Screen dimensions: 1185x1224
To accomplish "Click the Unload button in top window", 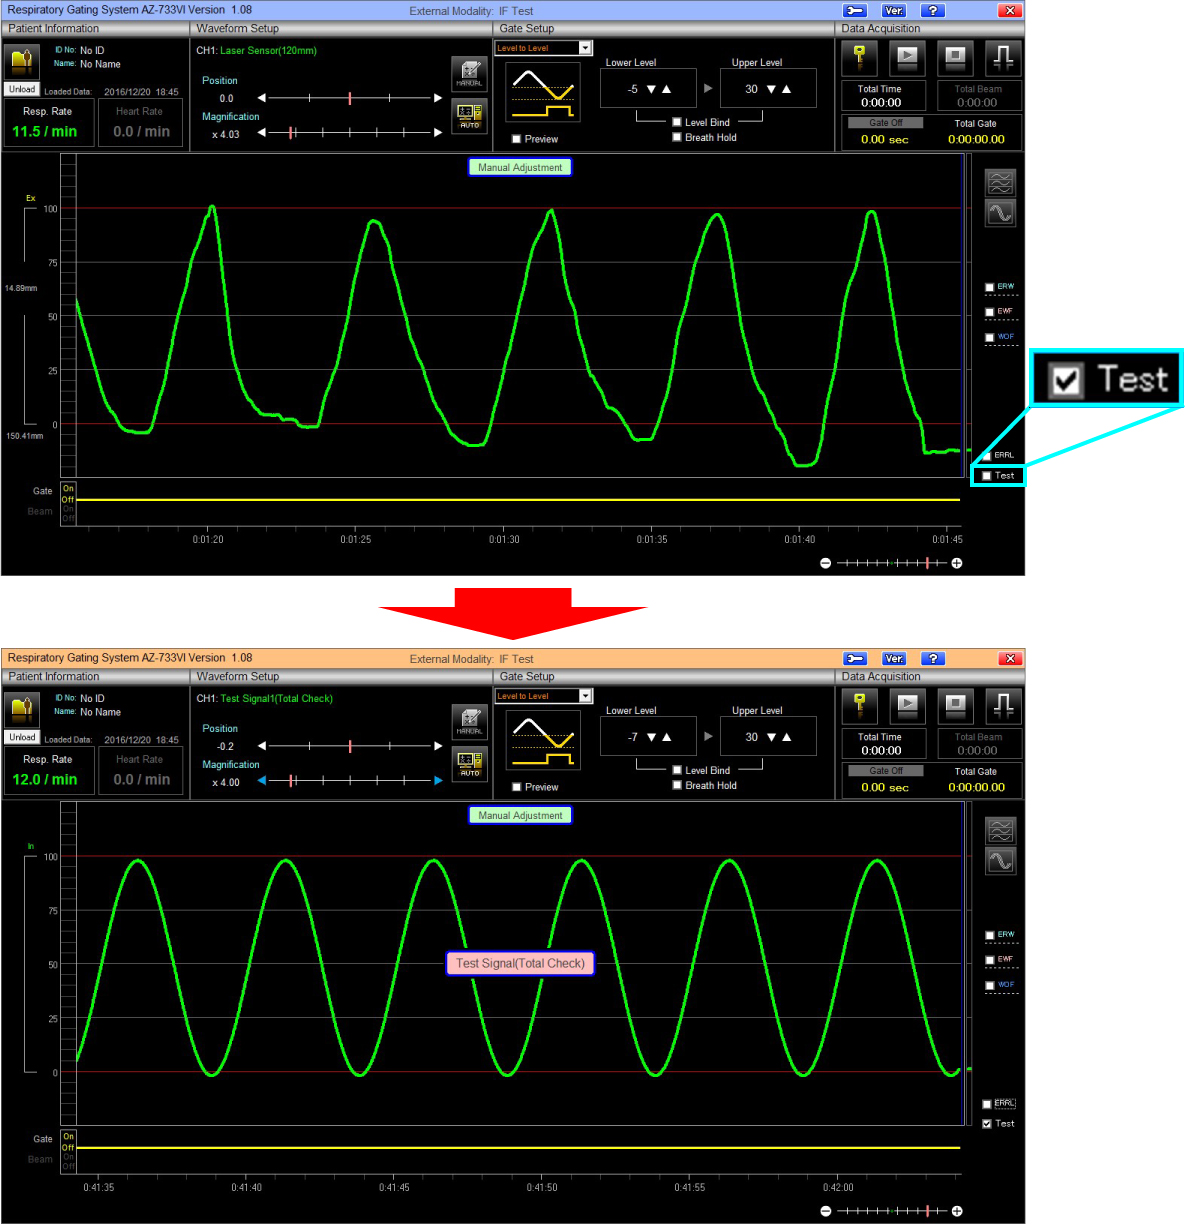I will (x=22, y=90).
